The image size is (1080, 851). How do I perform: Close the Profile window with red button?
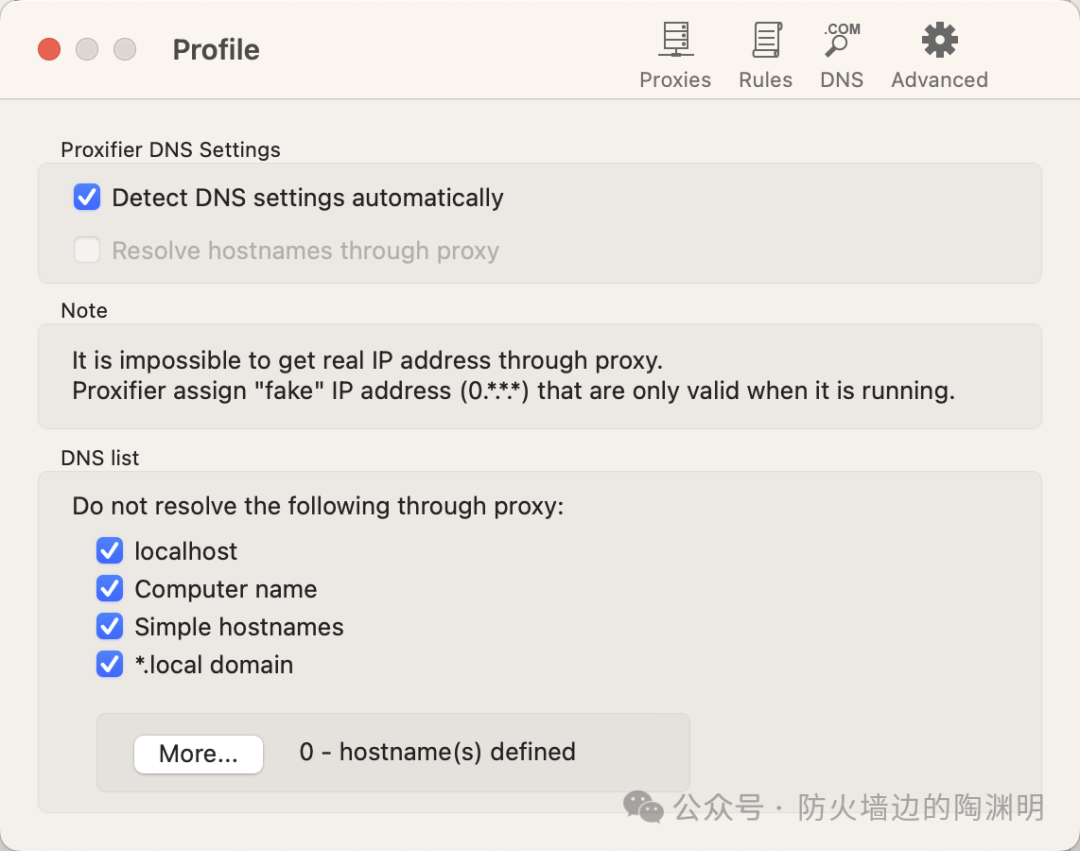(49, 49)
